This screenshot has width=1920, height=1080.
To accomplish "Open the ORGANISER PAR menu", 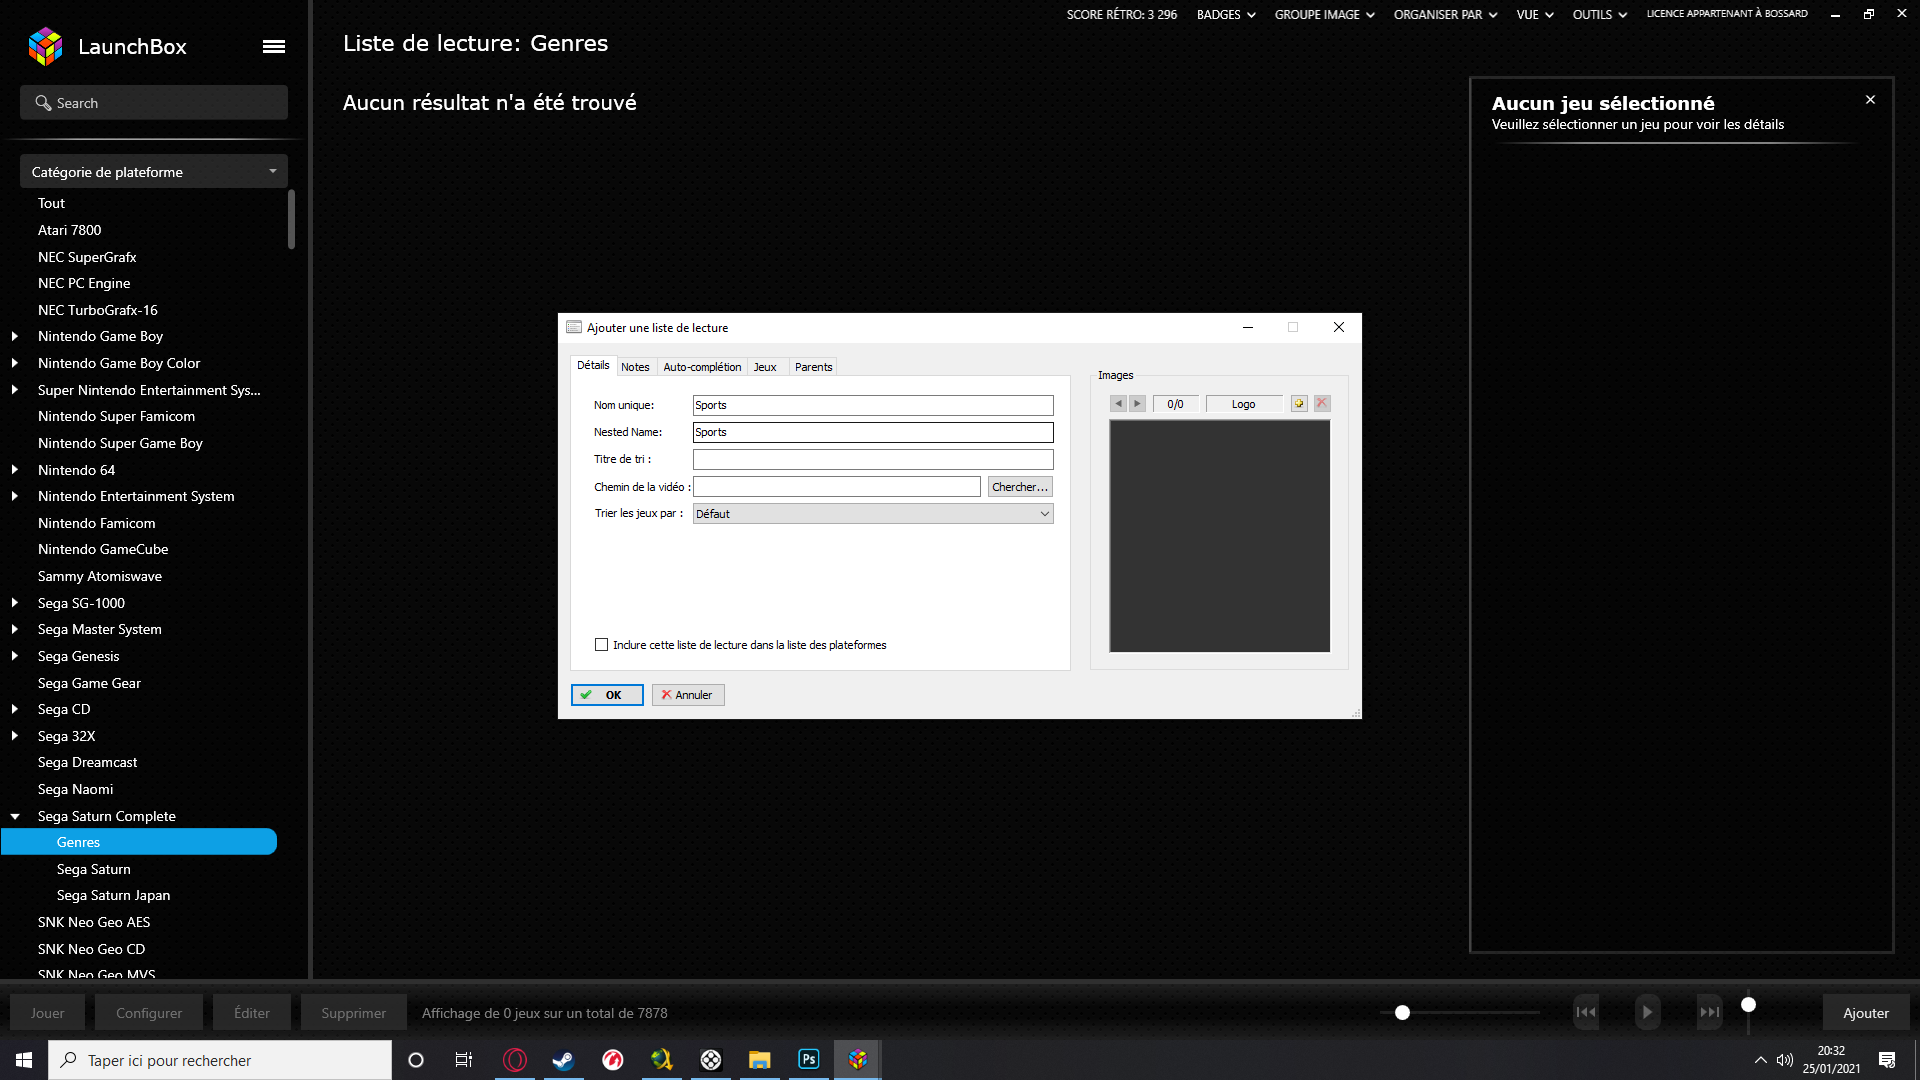I will click(x=1445, y=15).
